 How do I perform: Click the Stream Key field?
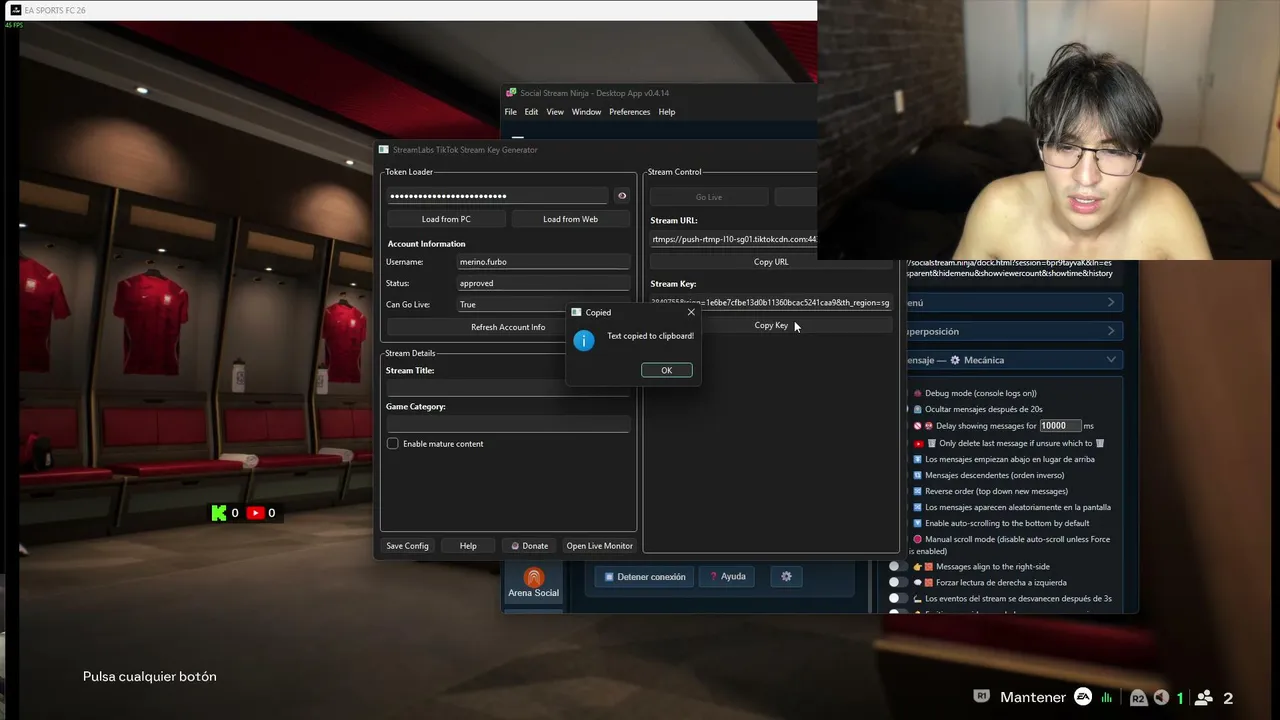770,303
